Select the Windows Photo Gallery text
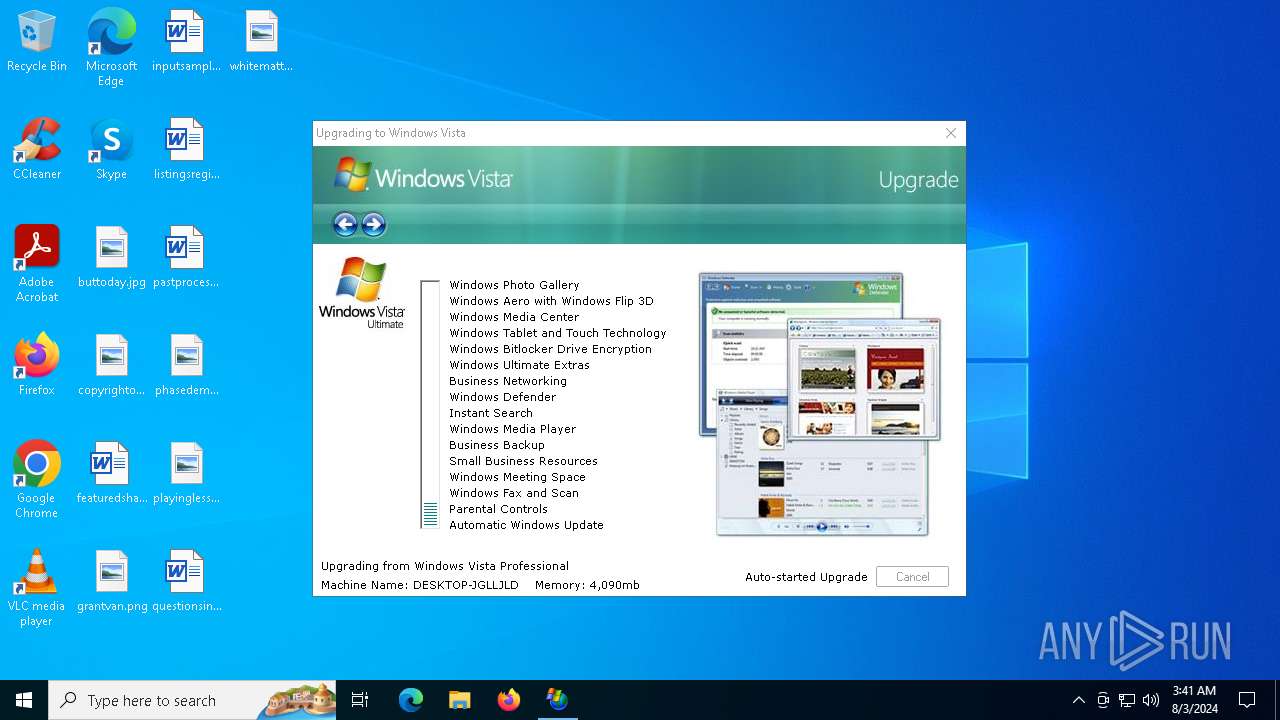The width and height of the screenshot is (1280, 720). pos(514,285)
